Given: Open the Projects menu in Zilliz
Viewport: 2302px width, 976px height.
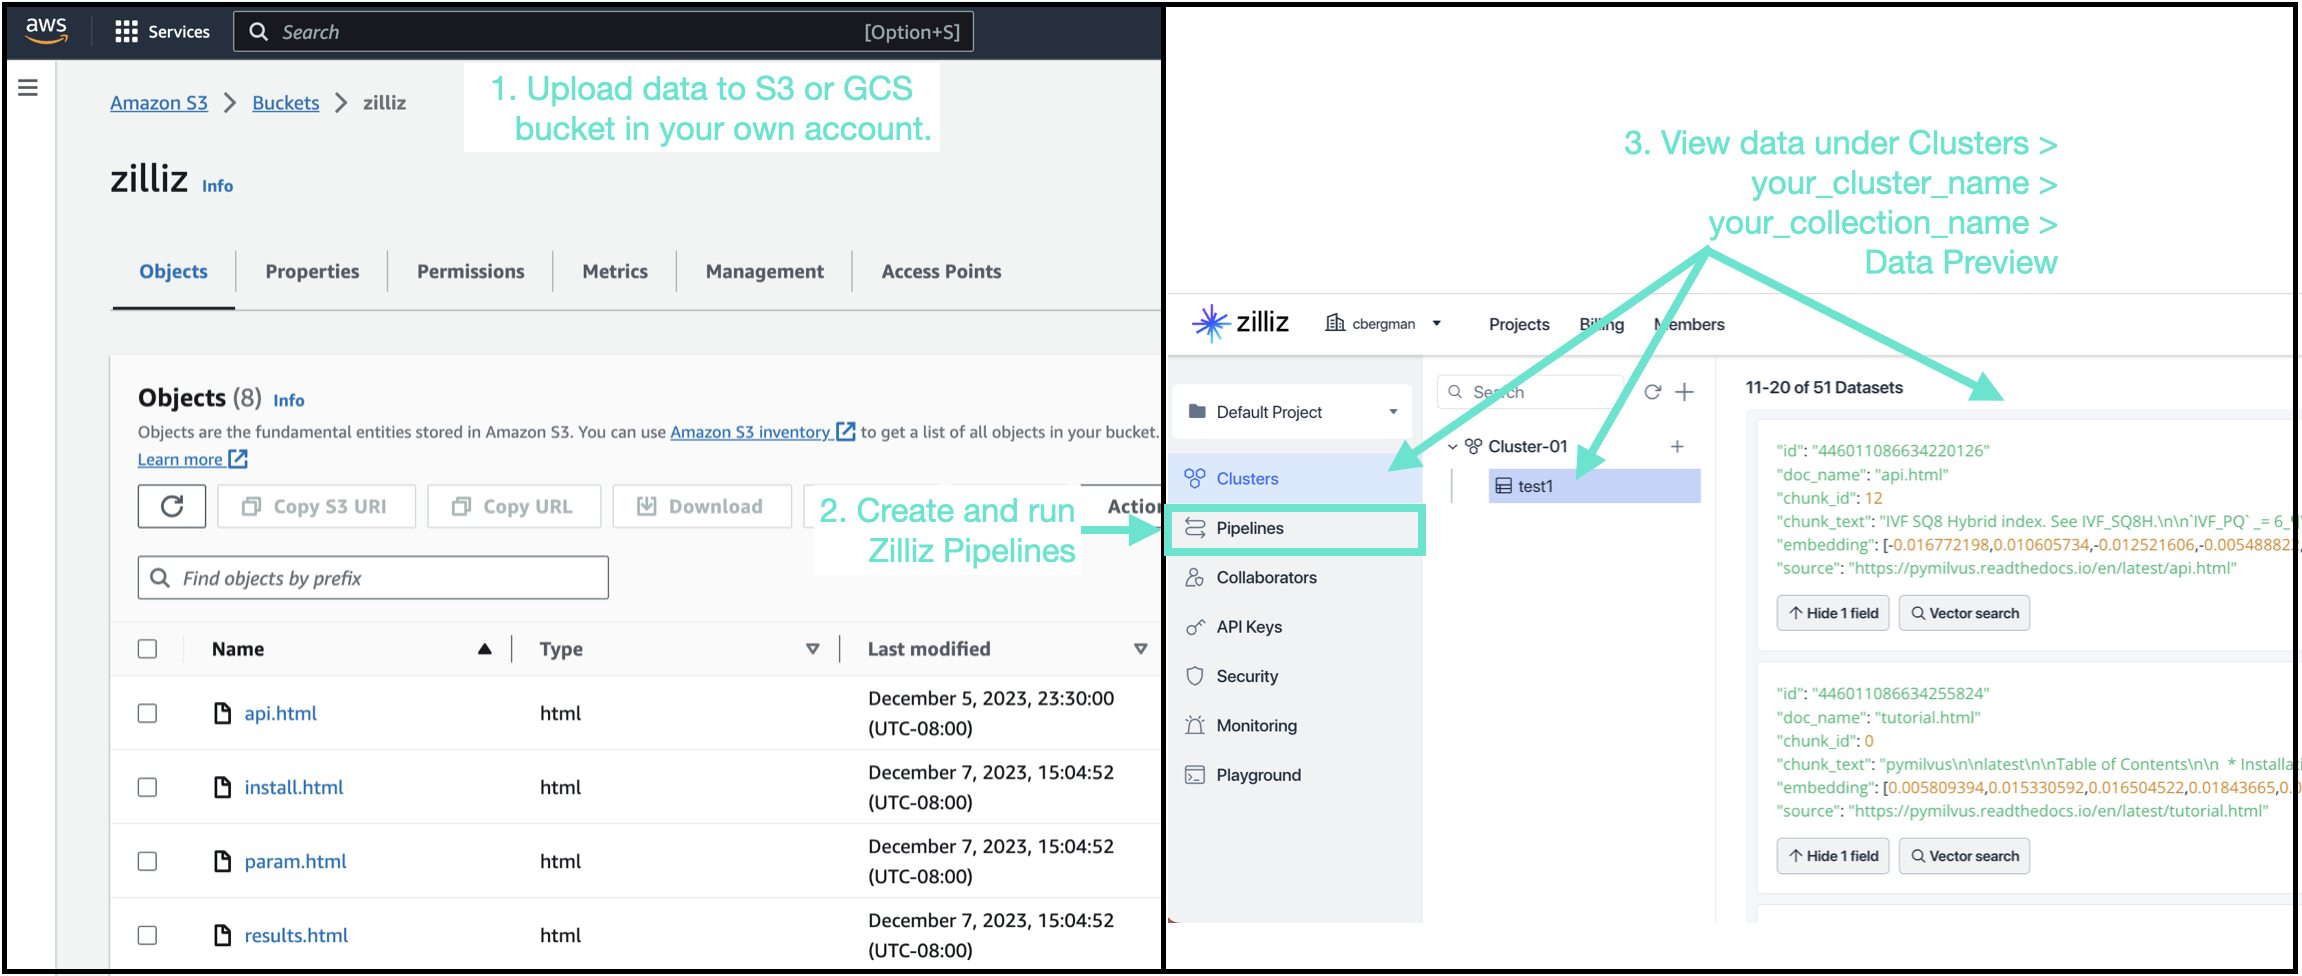Looking at the screenshot, I should pos(1519,324).
